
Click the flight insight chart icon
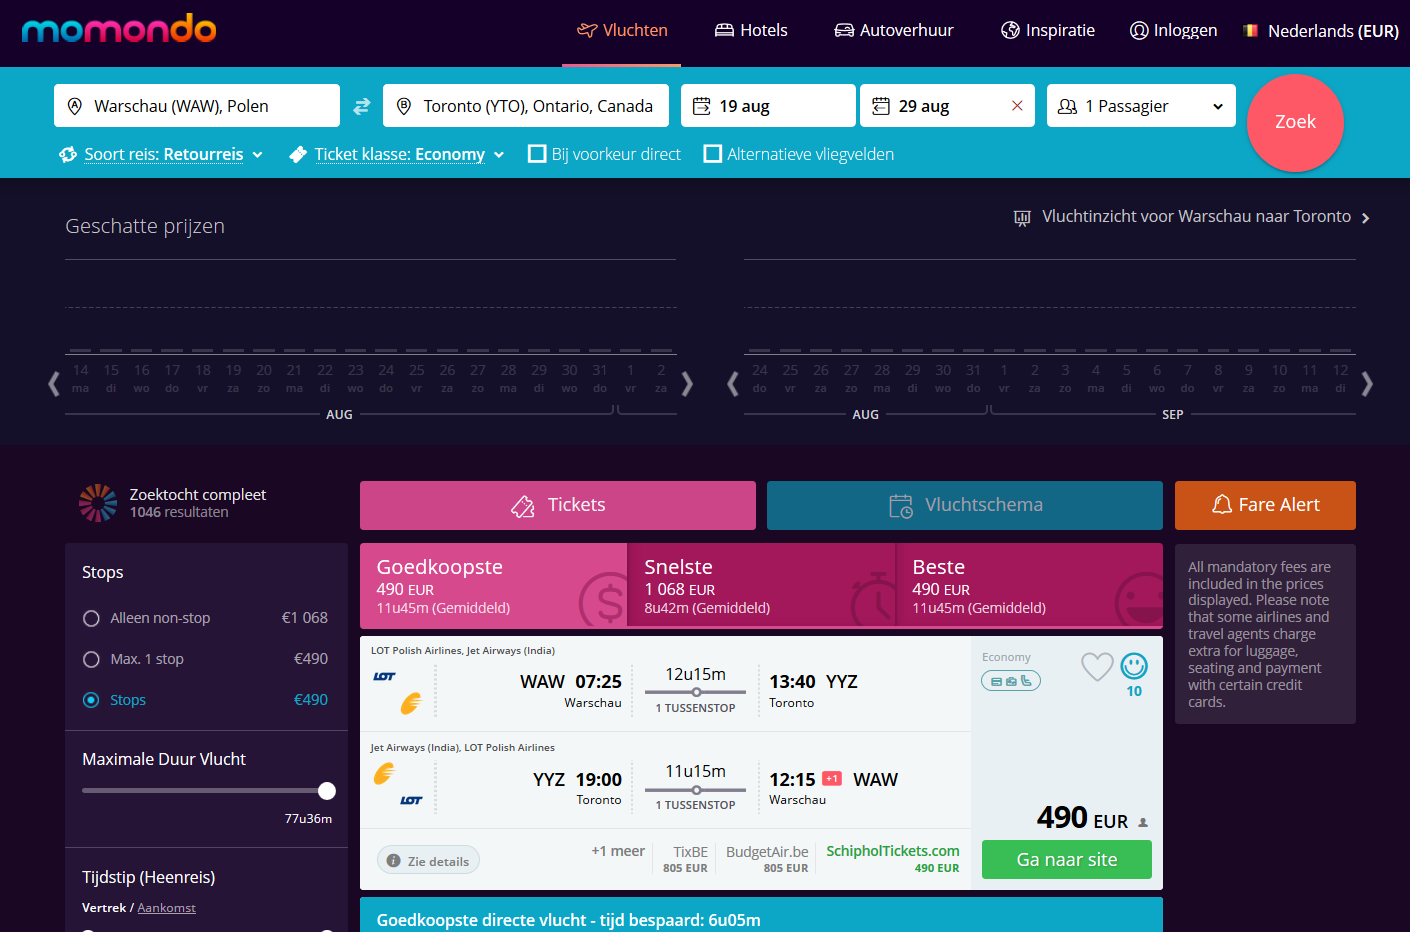1022,217
